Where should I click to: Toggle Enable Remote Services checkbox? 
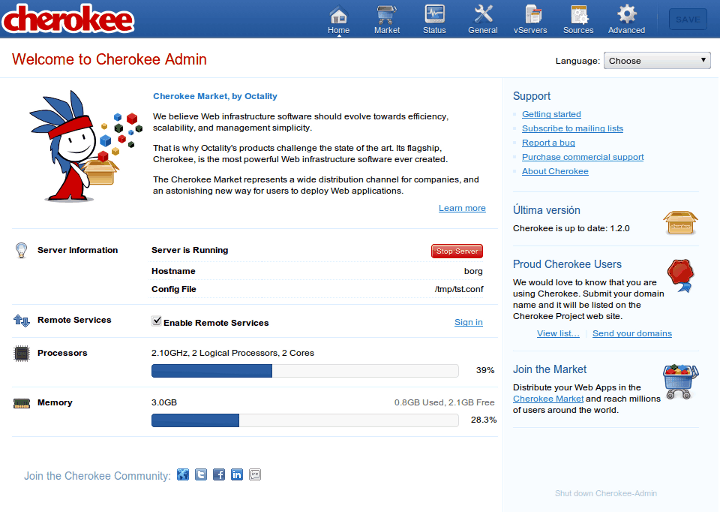[157, 322]
